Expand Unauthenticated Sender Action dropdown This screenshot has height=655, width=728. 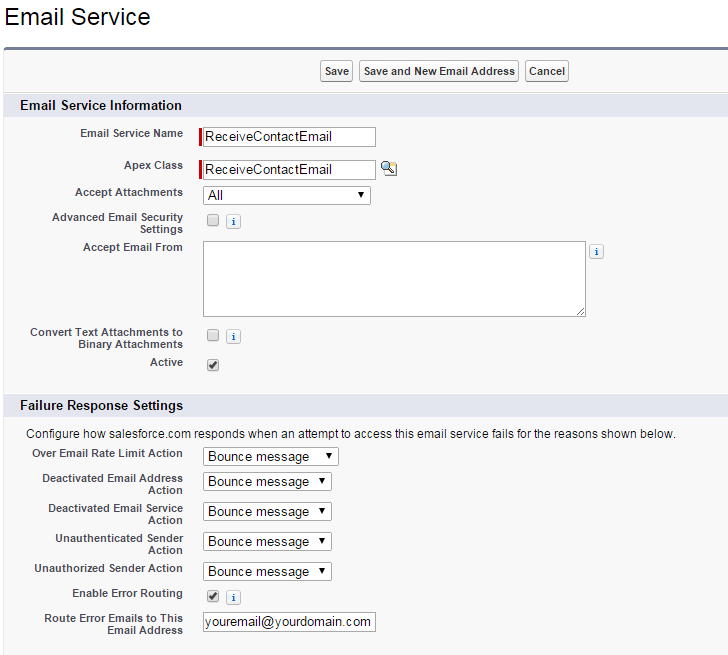click(x=267, y=541)
